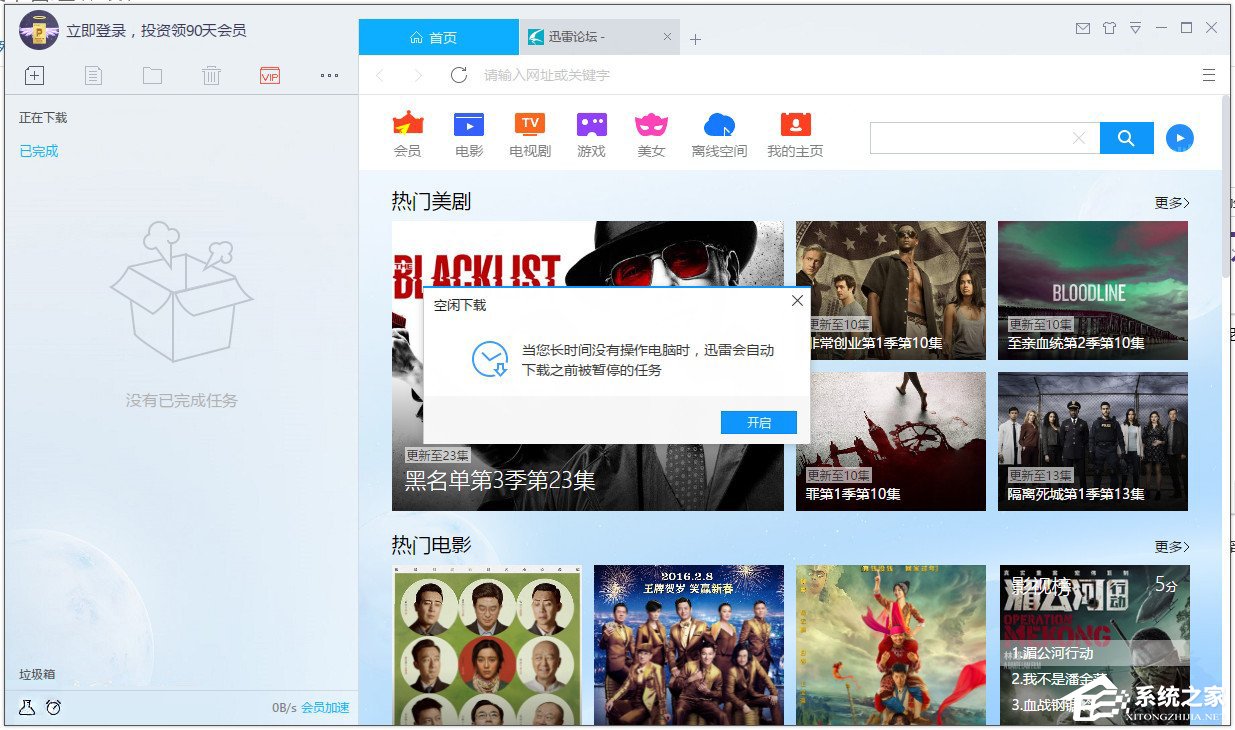Click the user avatar icon

39,30
